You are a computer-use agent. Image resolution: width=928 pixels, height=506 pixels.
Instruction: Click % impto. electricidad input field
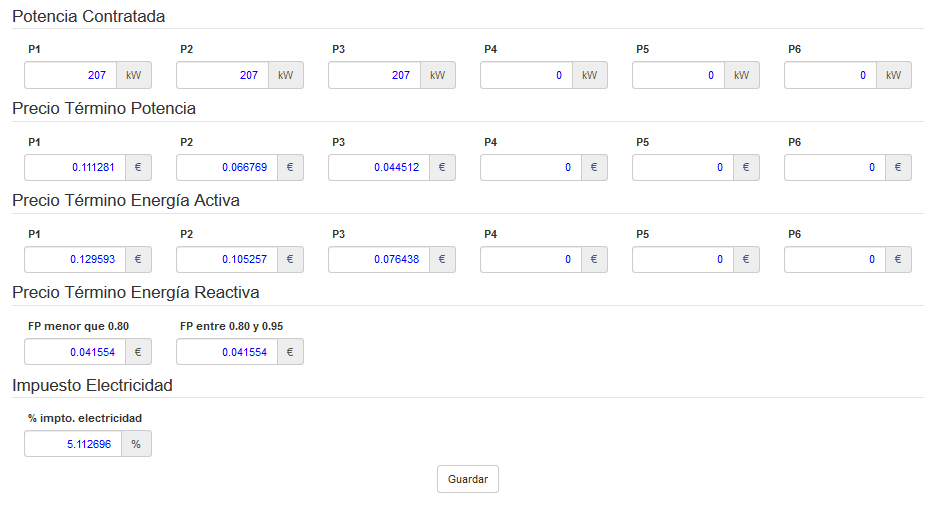pos(72,444)
